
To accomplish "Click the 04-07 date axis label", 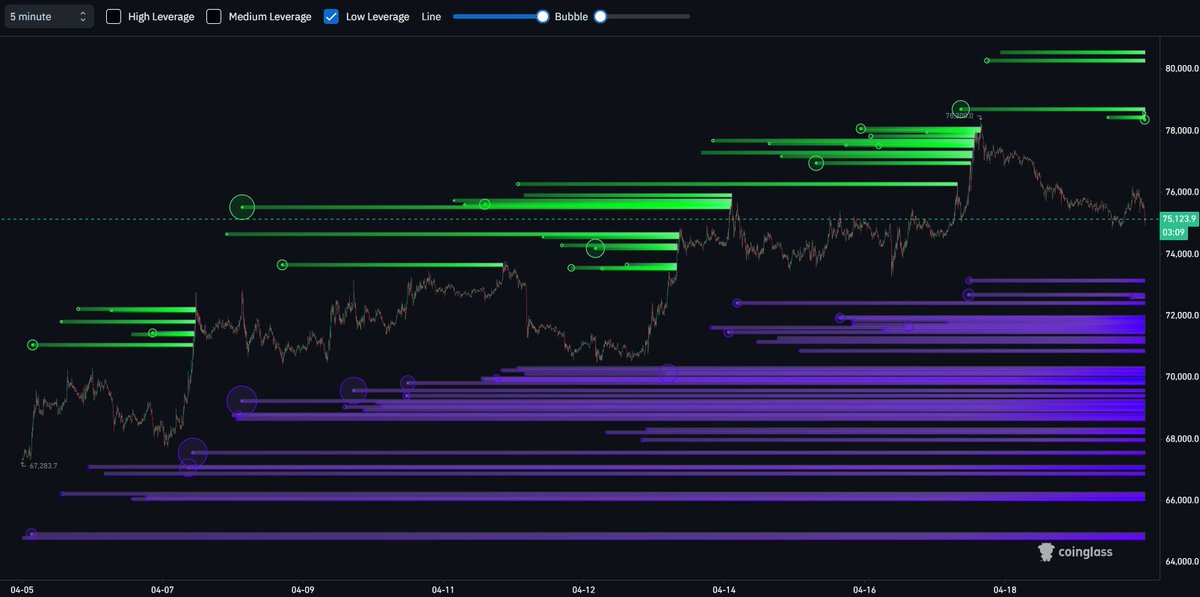I will 163,590.
